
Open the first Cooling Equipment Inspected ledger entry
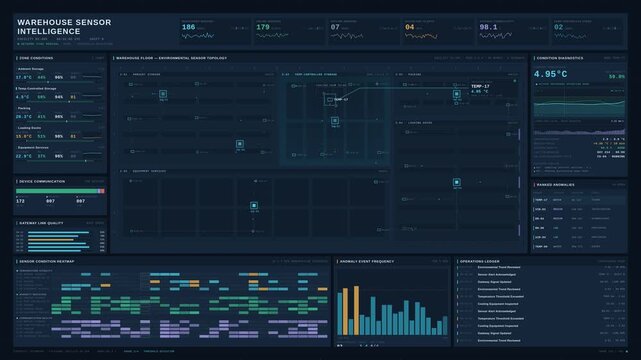coord(541,304)
